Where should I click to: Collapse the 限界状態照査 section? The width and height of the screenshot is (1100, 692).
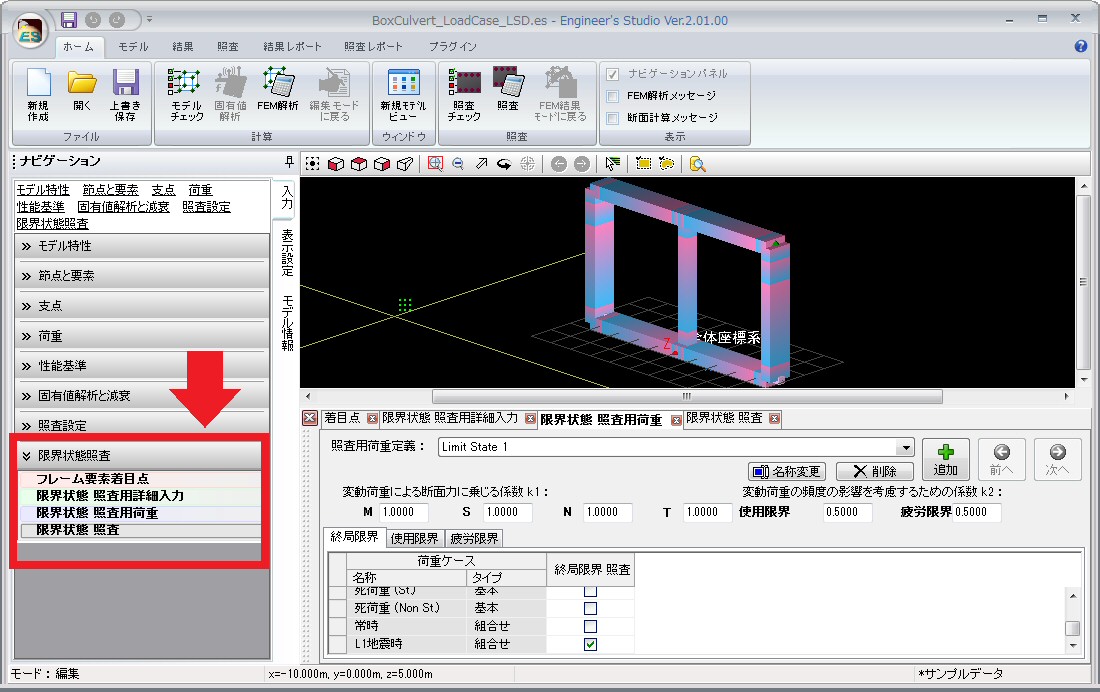pos(139,456)
